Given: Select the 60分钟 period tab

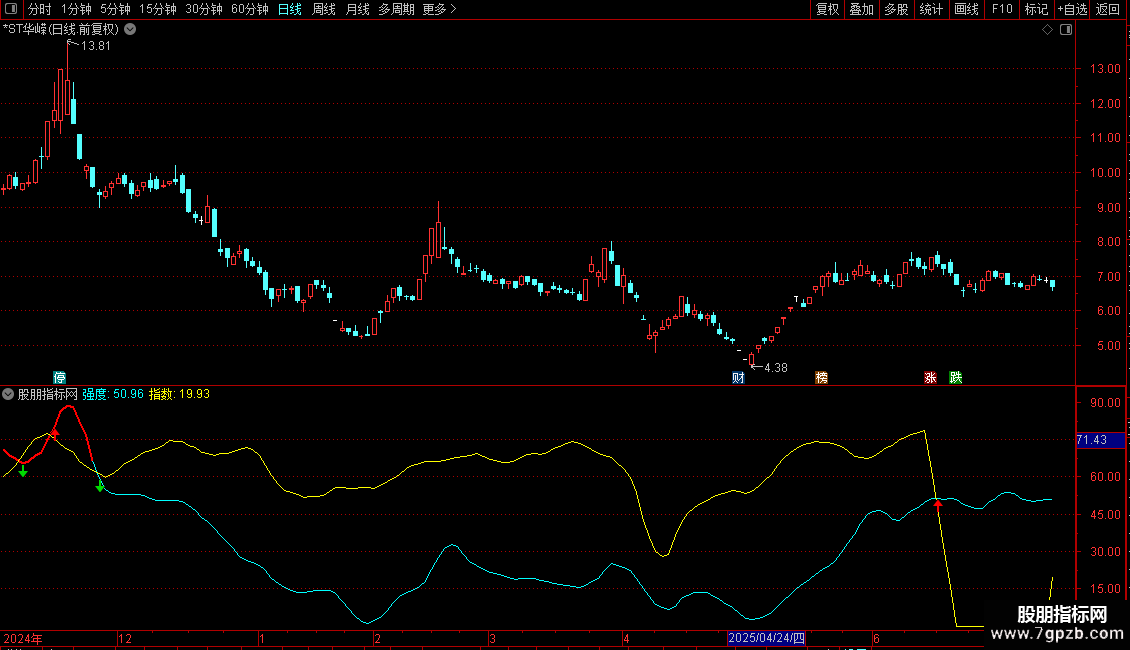Looking at the screenshot, I should pos(249,9).
